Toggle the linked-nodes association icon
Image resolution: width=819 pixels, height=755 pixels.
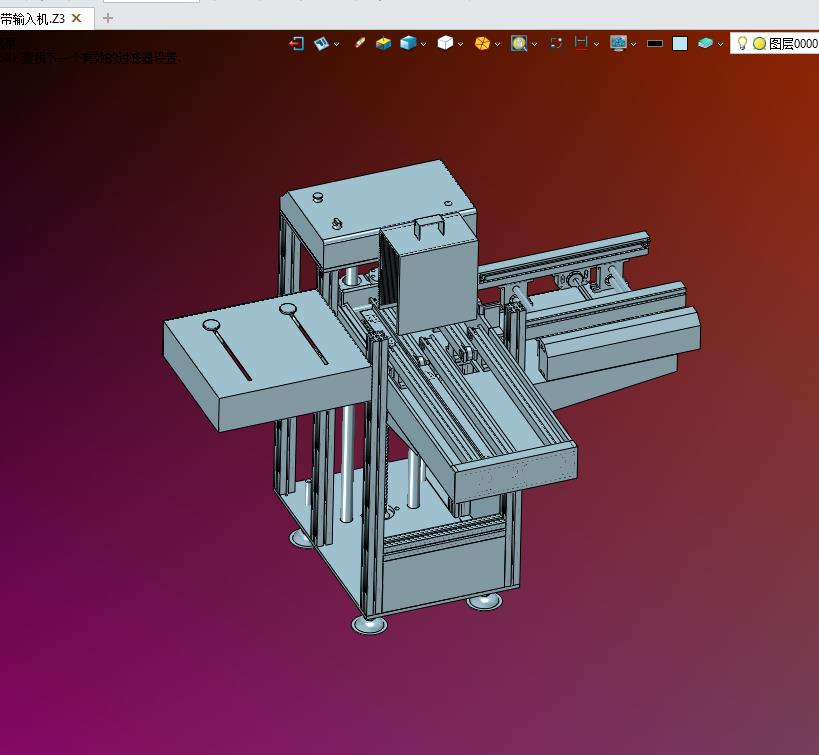[x=556, y=43]
